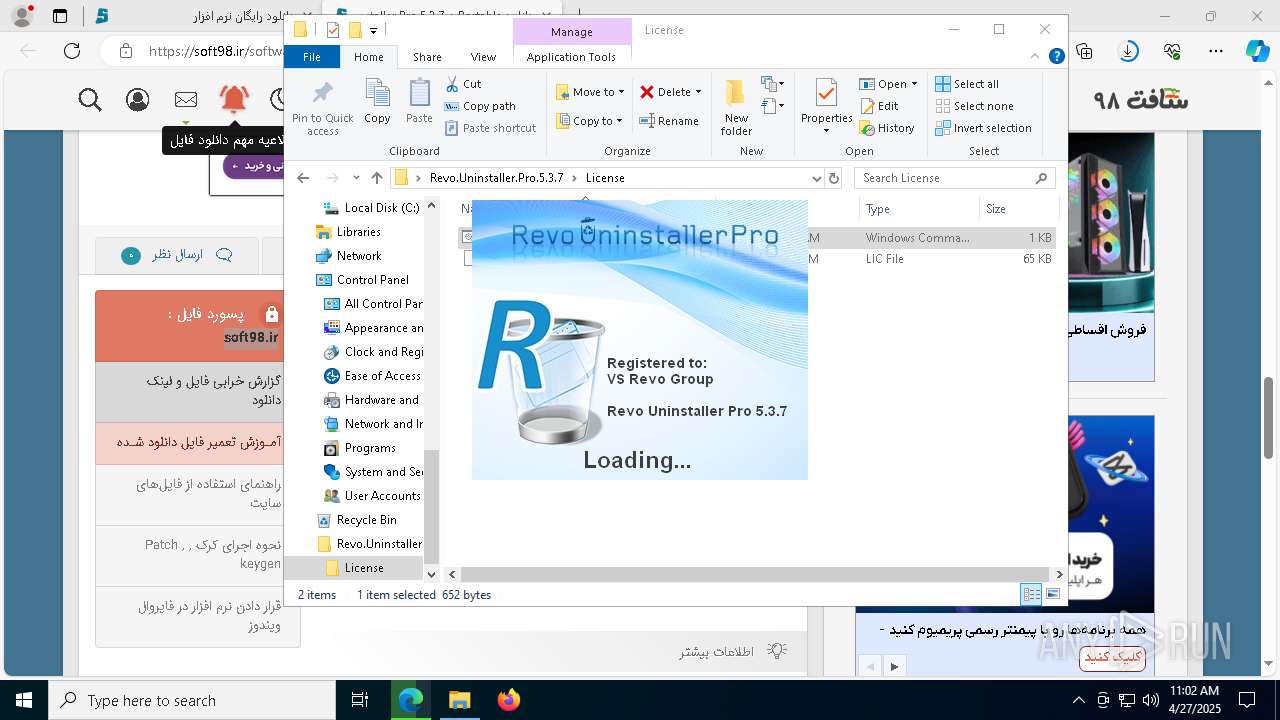Open Move to dropdown

click(590, 92)
